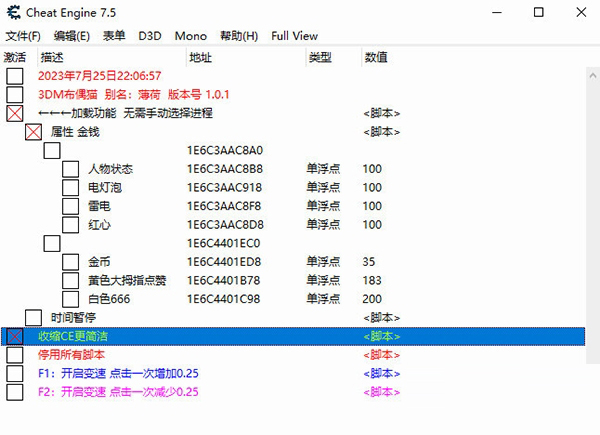The width and height of the screenshot is (600, 435).
Task: Select the 收缩CE更简洁 highlighted row text
Action: [x=73, y=336]
